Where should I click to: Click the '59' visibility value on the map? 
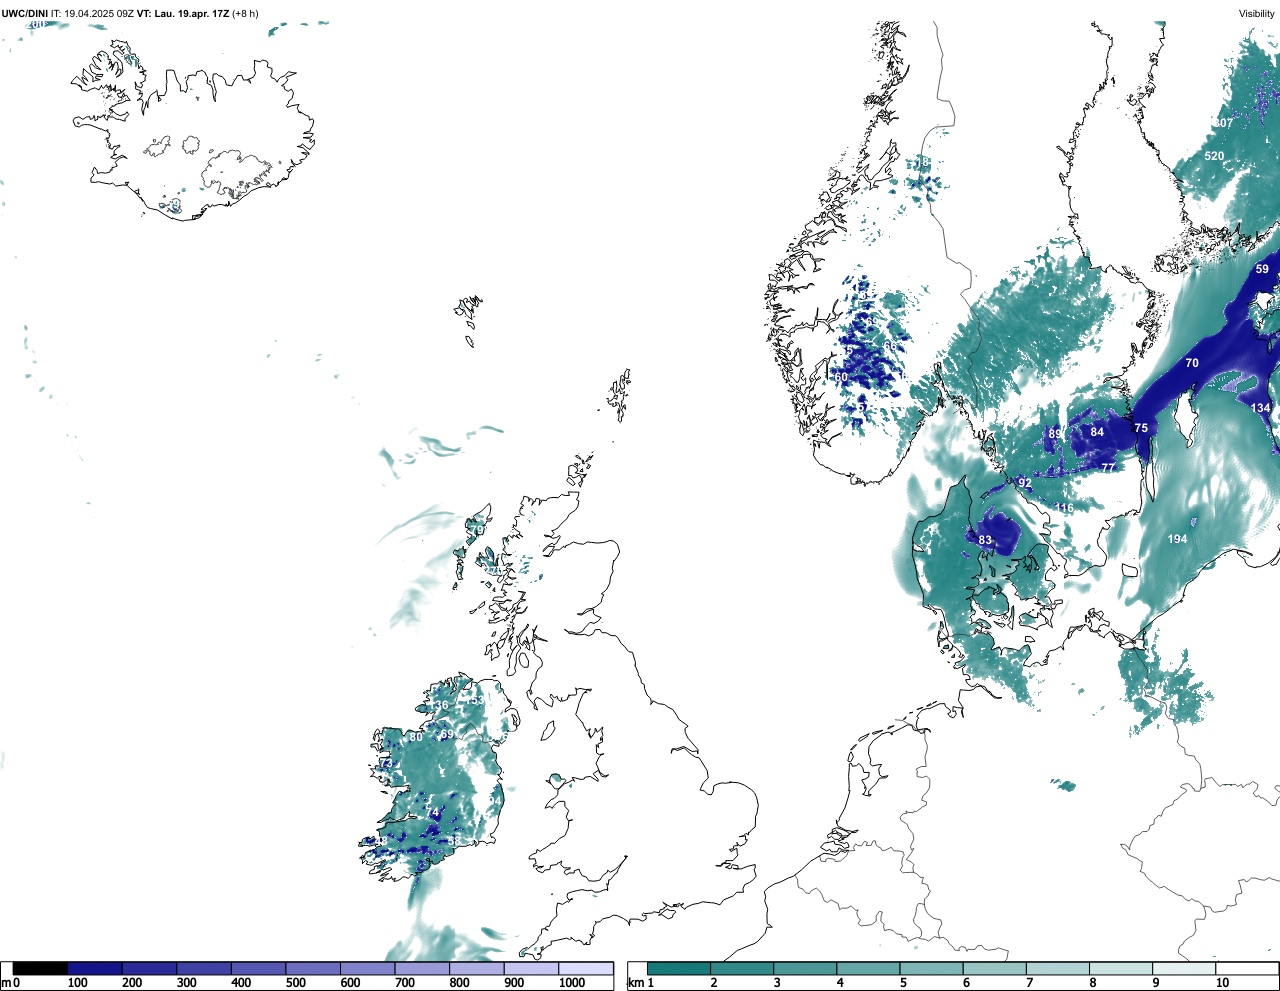[x=1262, y=269]
